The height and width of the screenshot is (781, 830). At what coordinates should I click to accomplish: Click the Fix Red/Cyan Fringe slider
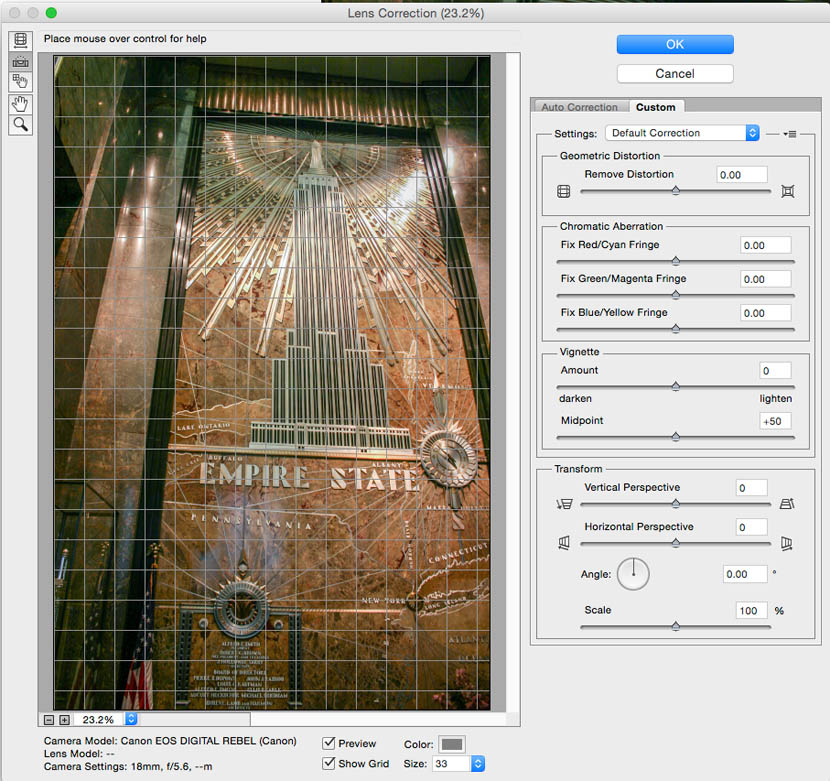pyautogui.click(x=675, y=261)
